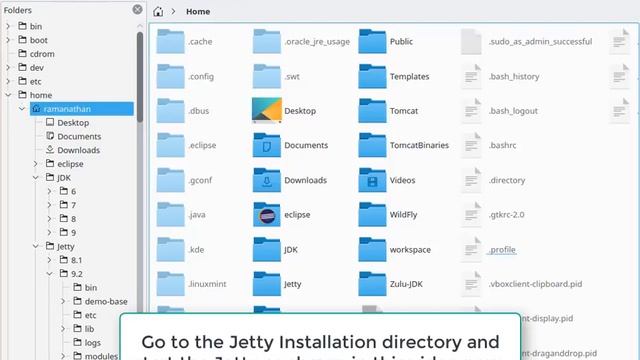
Task: Select the .vboxclient-clipboard.pid file
Action: click(x=536, y=284)
